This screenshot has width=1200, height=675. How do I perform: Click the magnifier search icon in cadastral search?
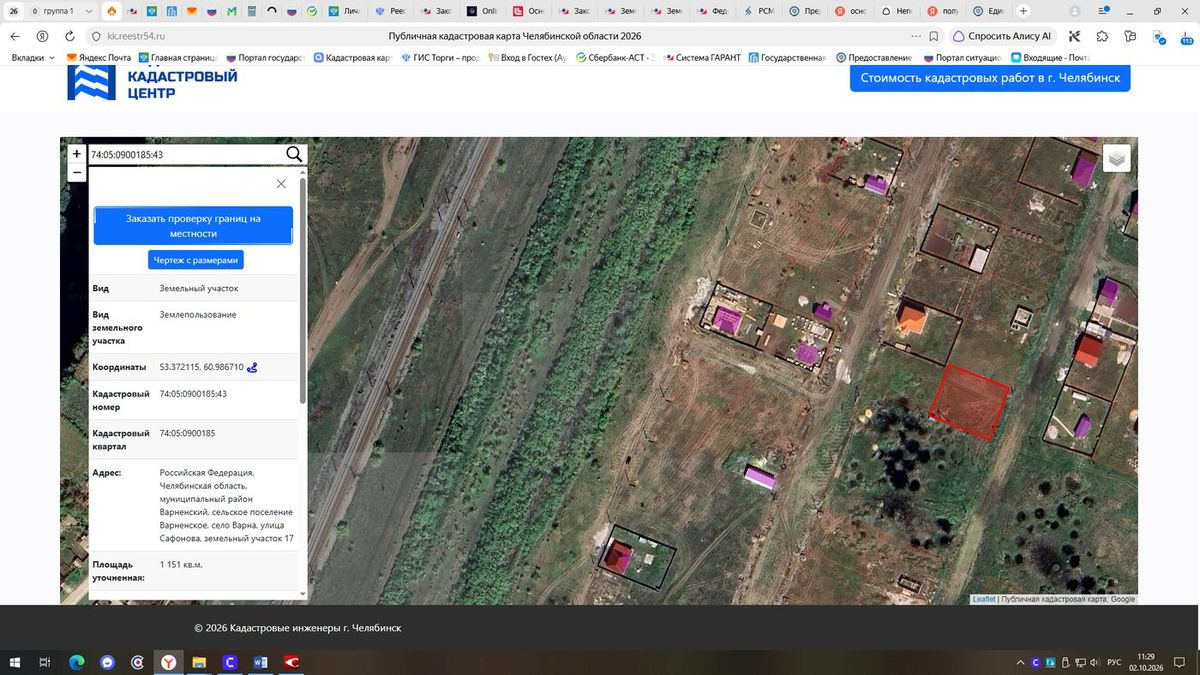[x=294, y=154]
